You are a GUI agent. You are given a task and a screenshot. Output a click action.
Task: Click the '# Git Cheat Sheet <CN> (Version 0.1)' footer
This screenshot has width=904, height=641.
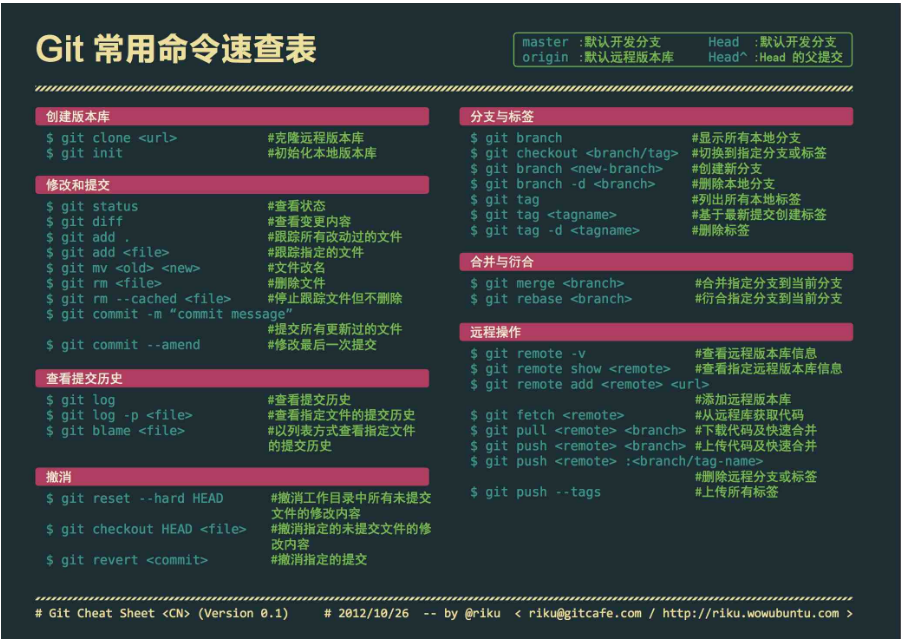[162, 613]
